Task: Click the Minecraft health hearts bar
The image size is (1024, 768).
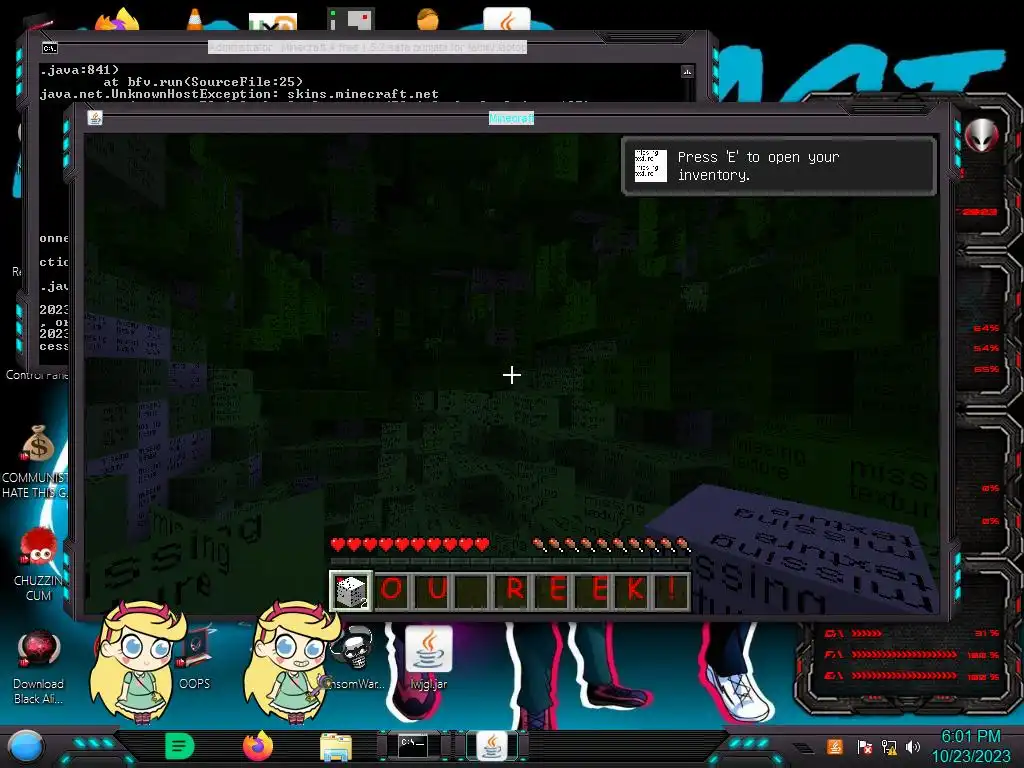Action: pyautogui.click(x=409, y=545)
